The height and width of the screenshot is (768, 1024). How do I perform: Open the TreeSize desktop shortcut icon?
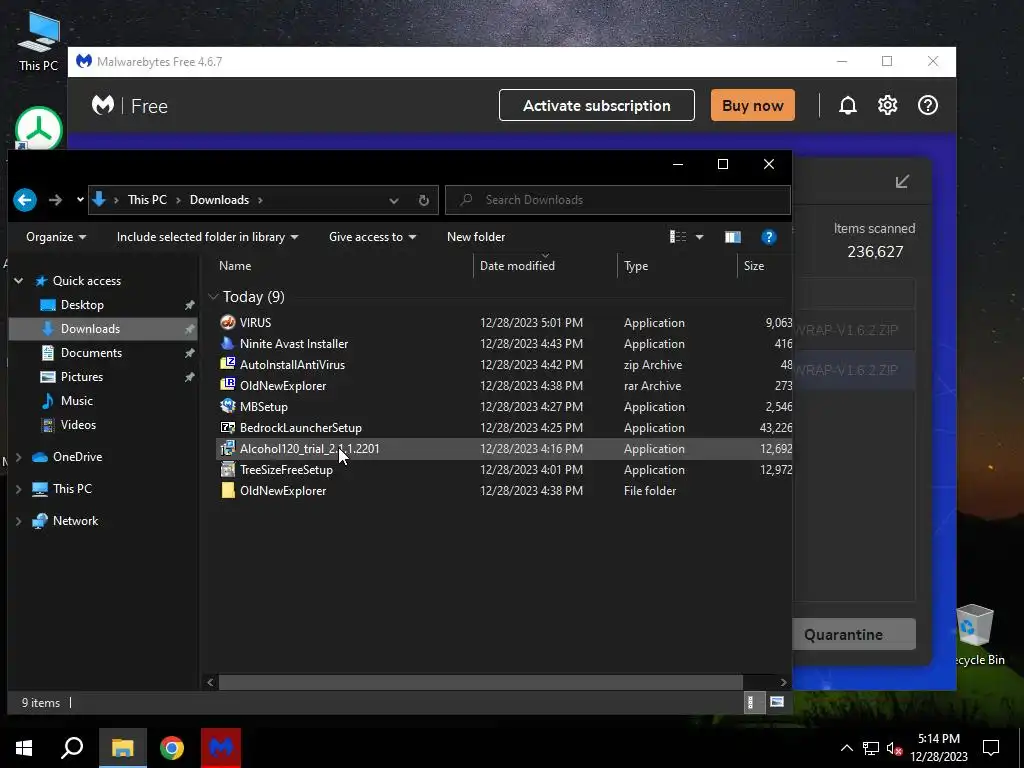click(39, 129)
